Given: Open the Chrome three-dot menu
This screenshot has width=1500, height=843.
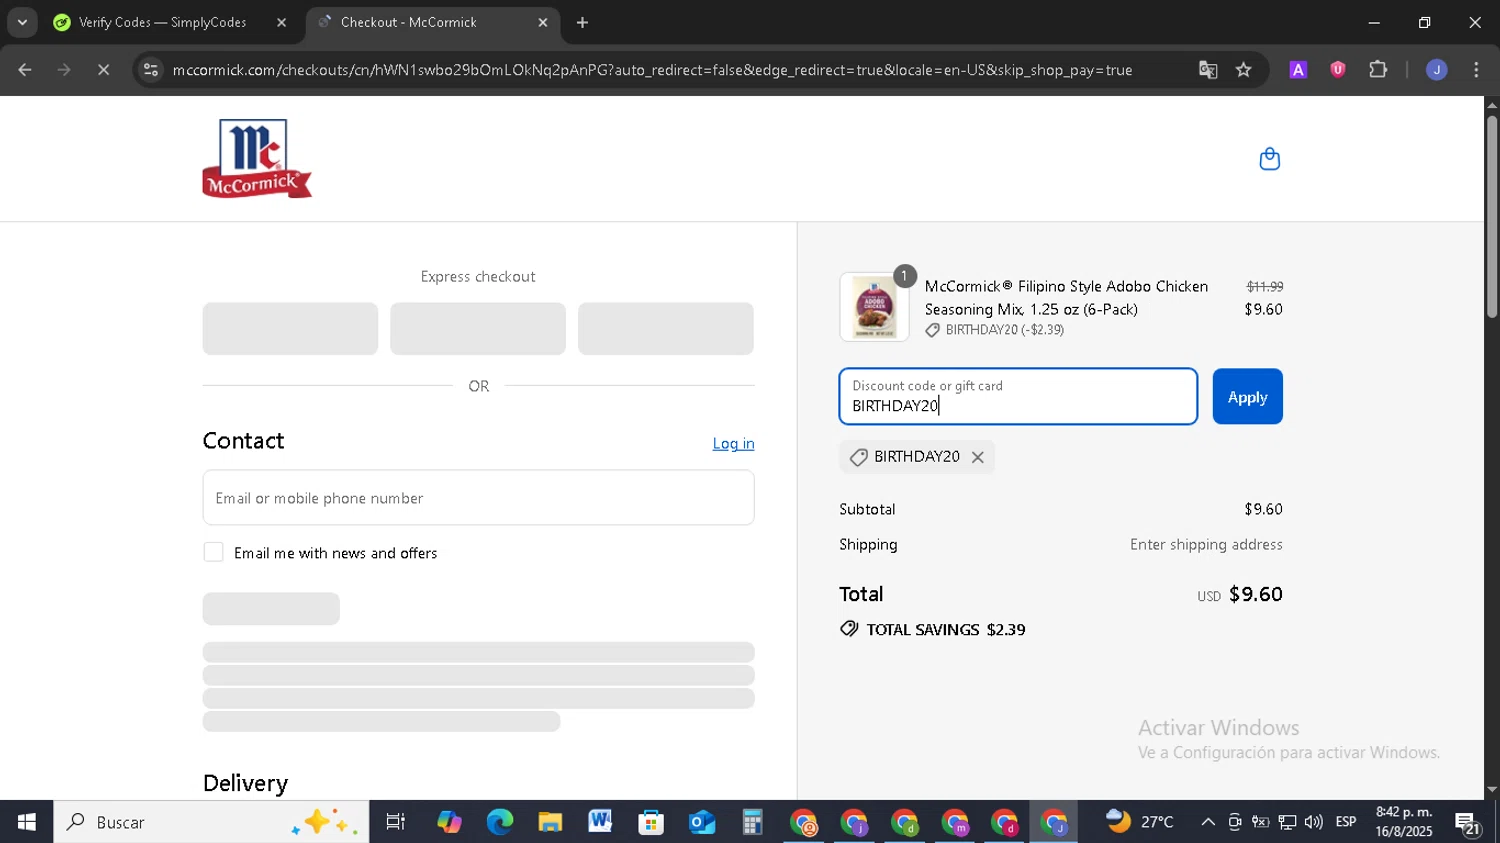Looking at the screenshot, I should [x=1476, y=70].
